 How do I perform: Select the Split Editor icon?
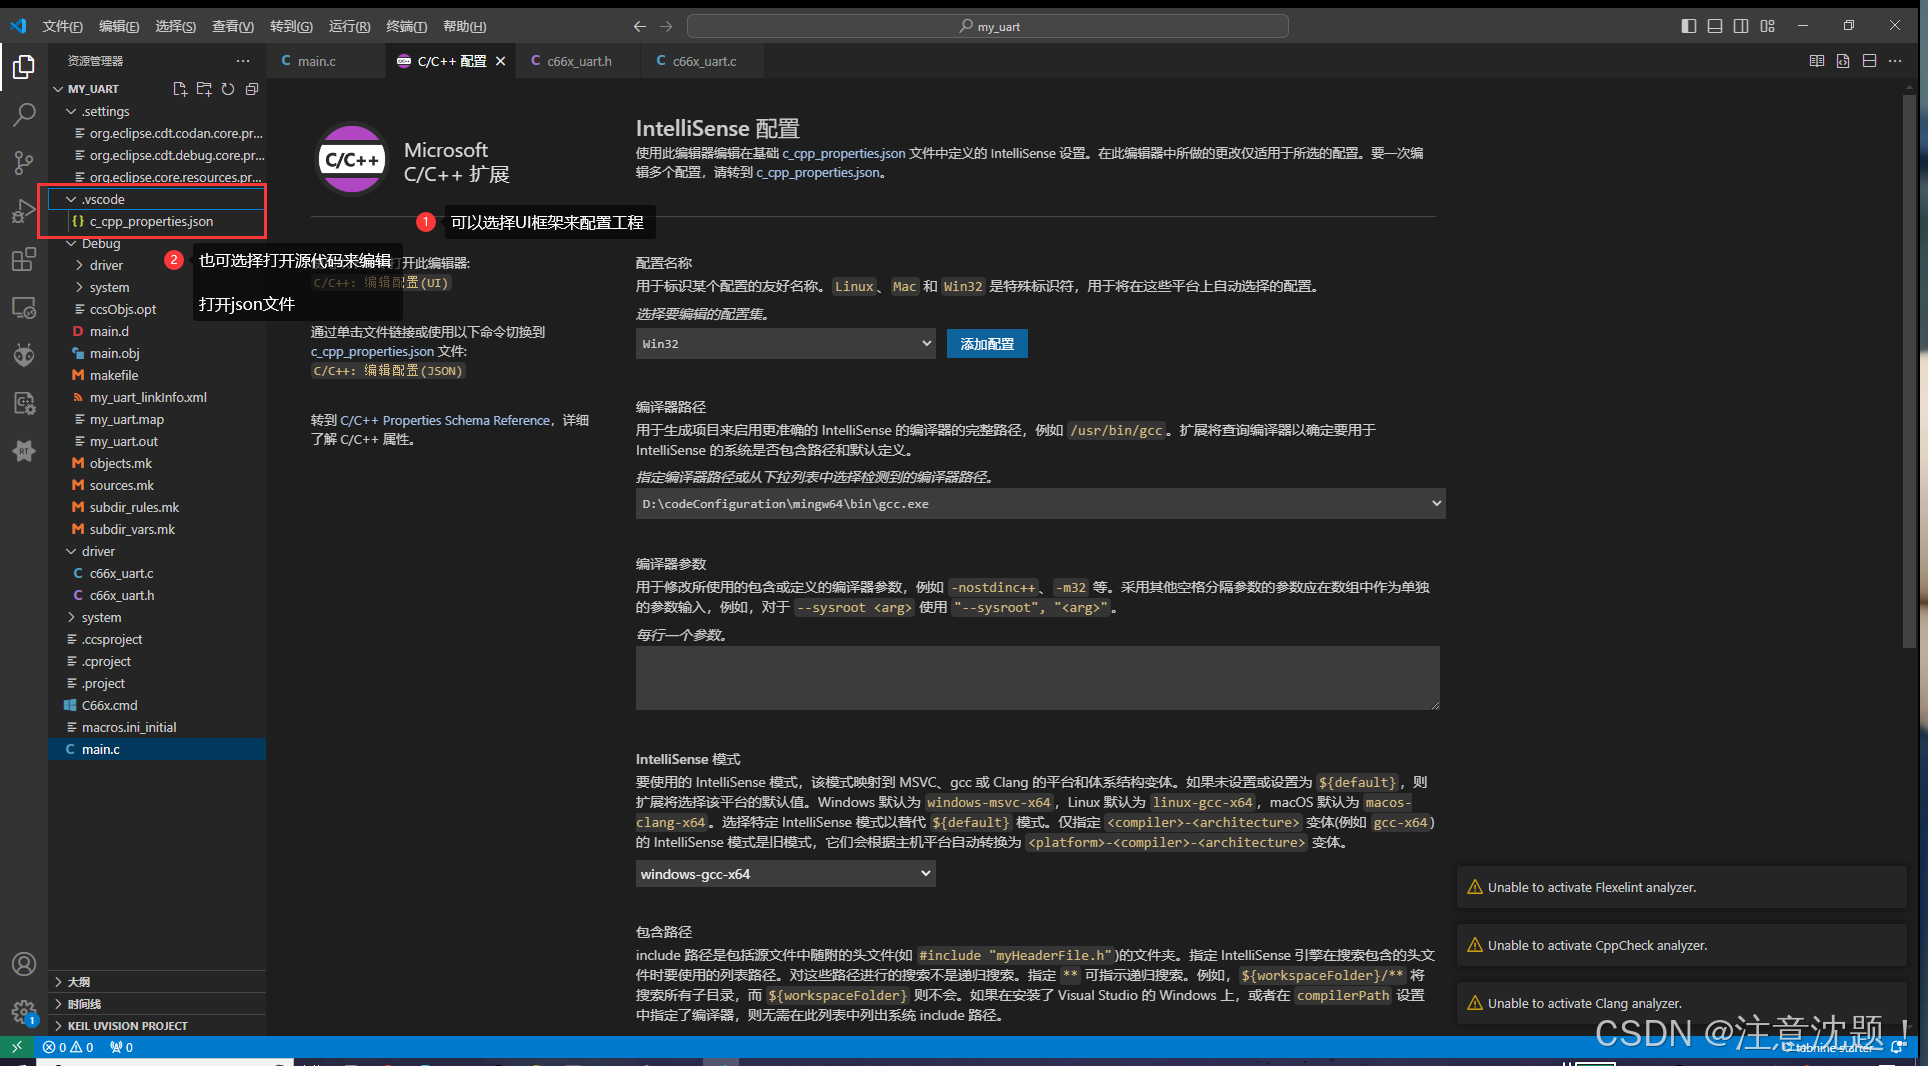click(x=1869, y=61)
